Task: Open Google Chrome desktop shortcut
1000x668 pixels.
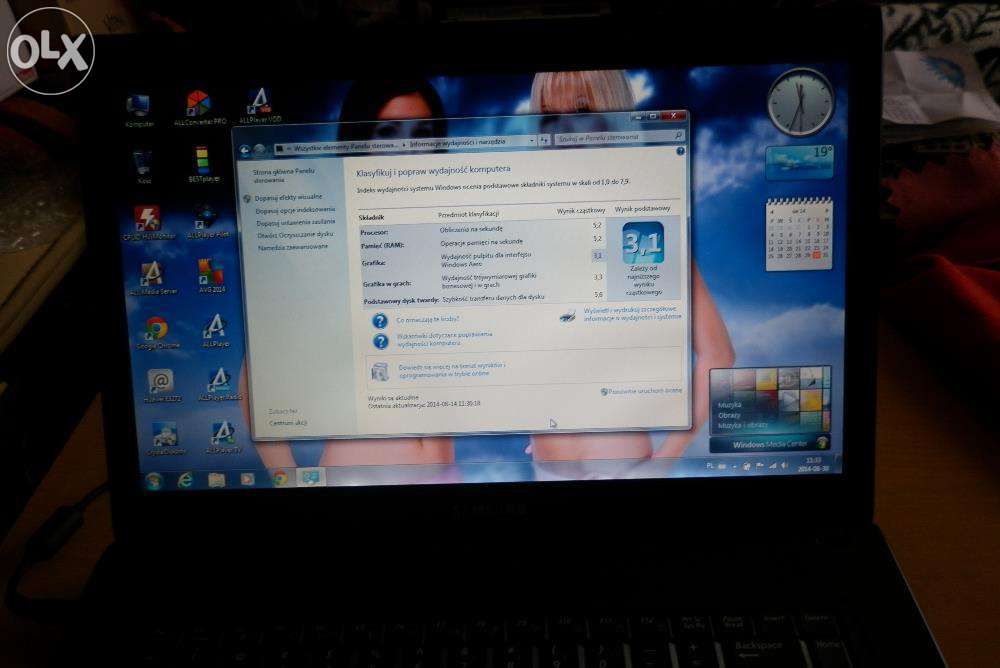Action: coord(157,332)
